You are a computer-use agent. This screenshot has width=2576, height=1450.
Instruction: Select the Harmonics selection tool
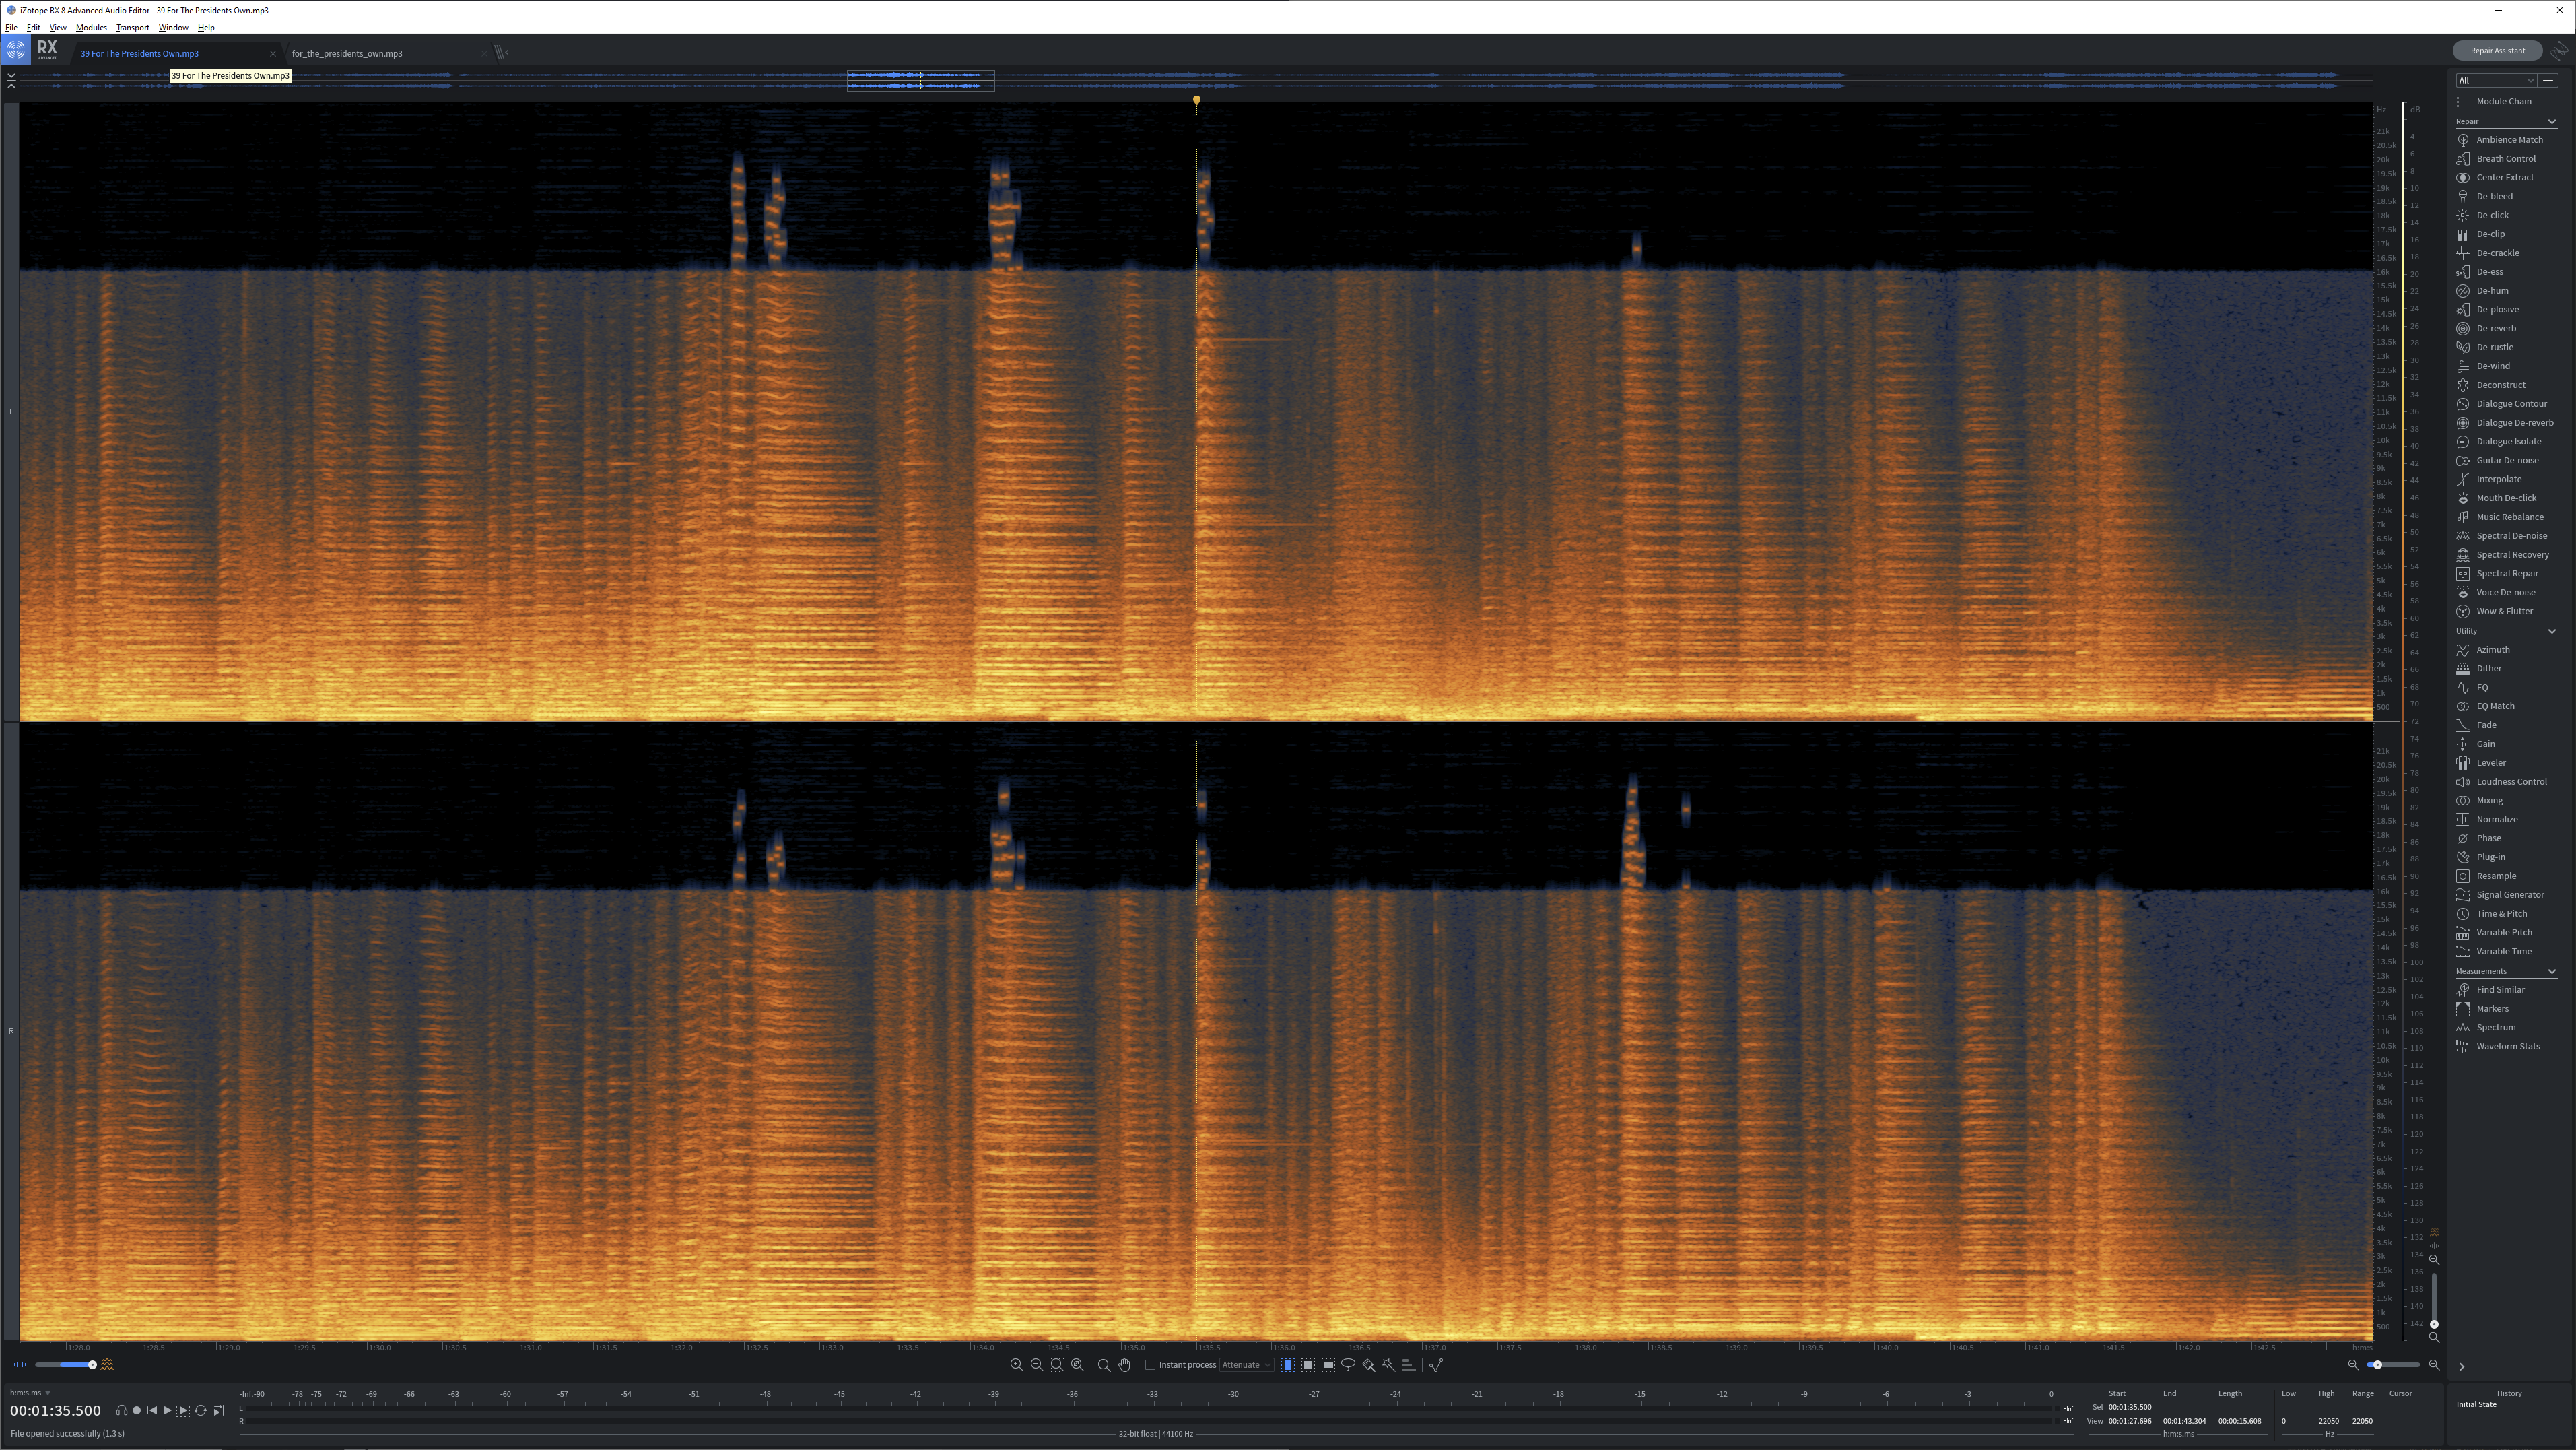pos(1408,1365)
